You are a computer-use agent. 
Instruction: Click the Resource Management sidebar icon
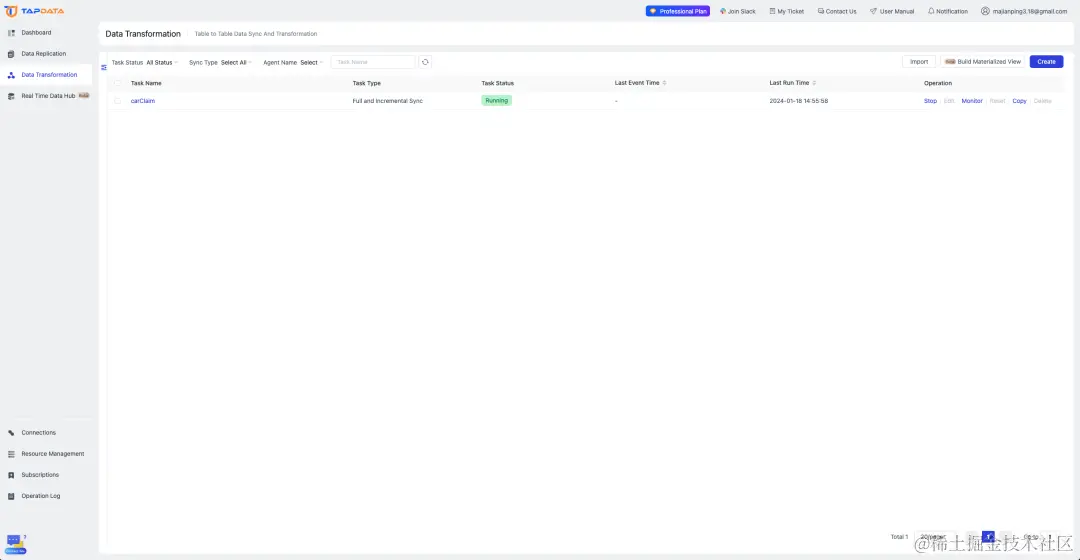11,454
